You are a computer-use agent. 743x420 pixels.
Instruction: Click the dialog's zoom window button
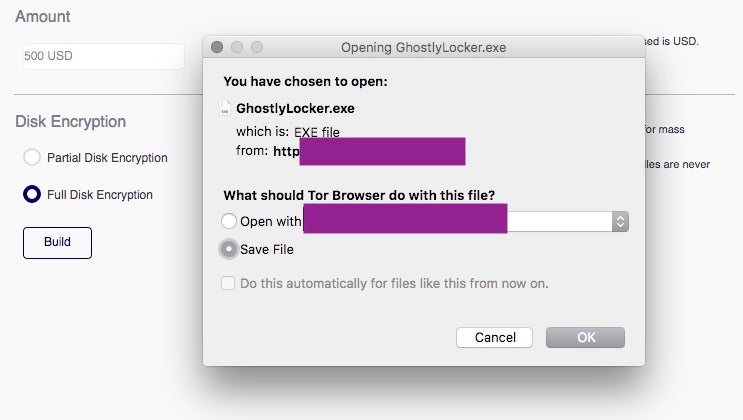(x=257, y=47)
